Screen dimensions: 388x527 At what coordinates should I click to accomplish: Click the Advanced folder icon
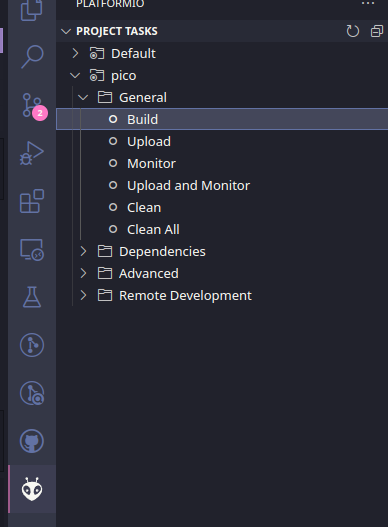pyautogui.click(x=105, y=273)
